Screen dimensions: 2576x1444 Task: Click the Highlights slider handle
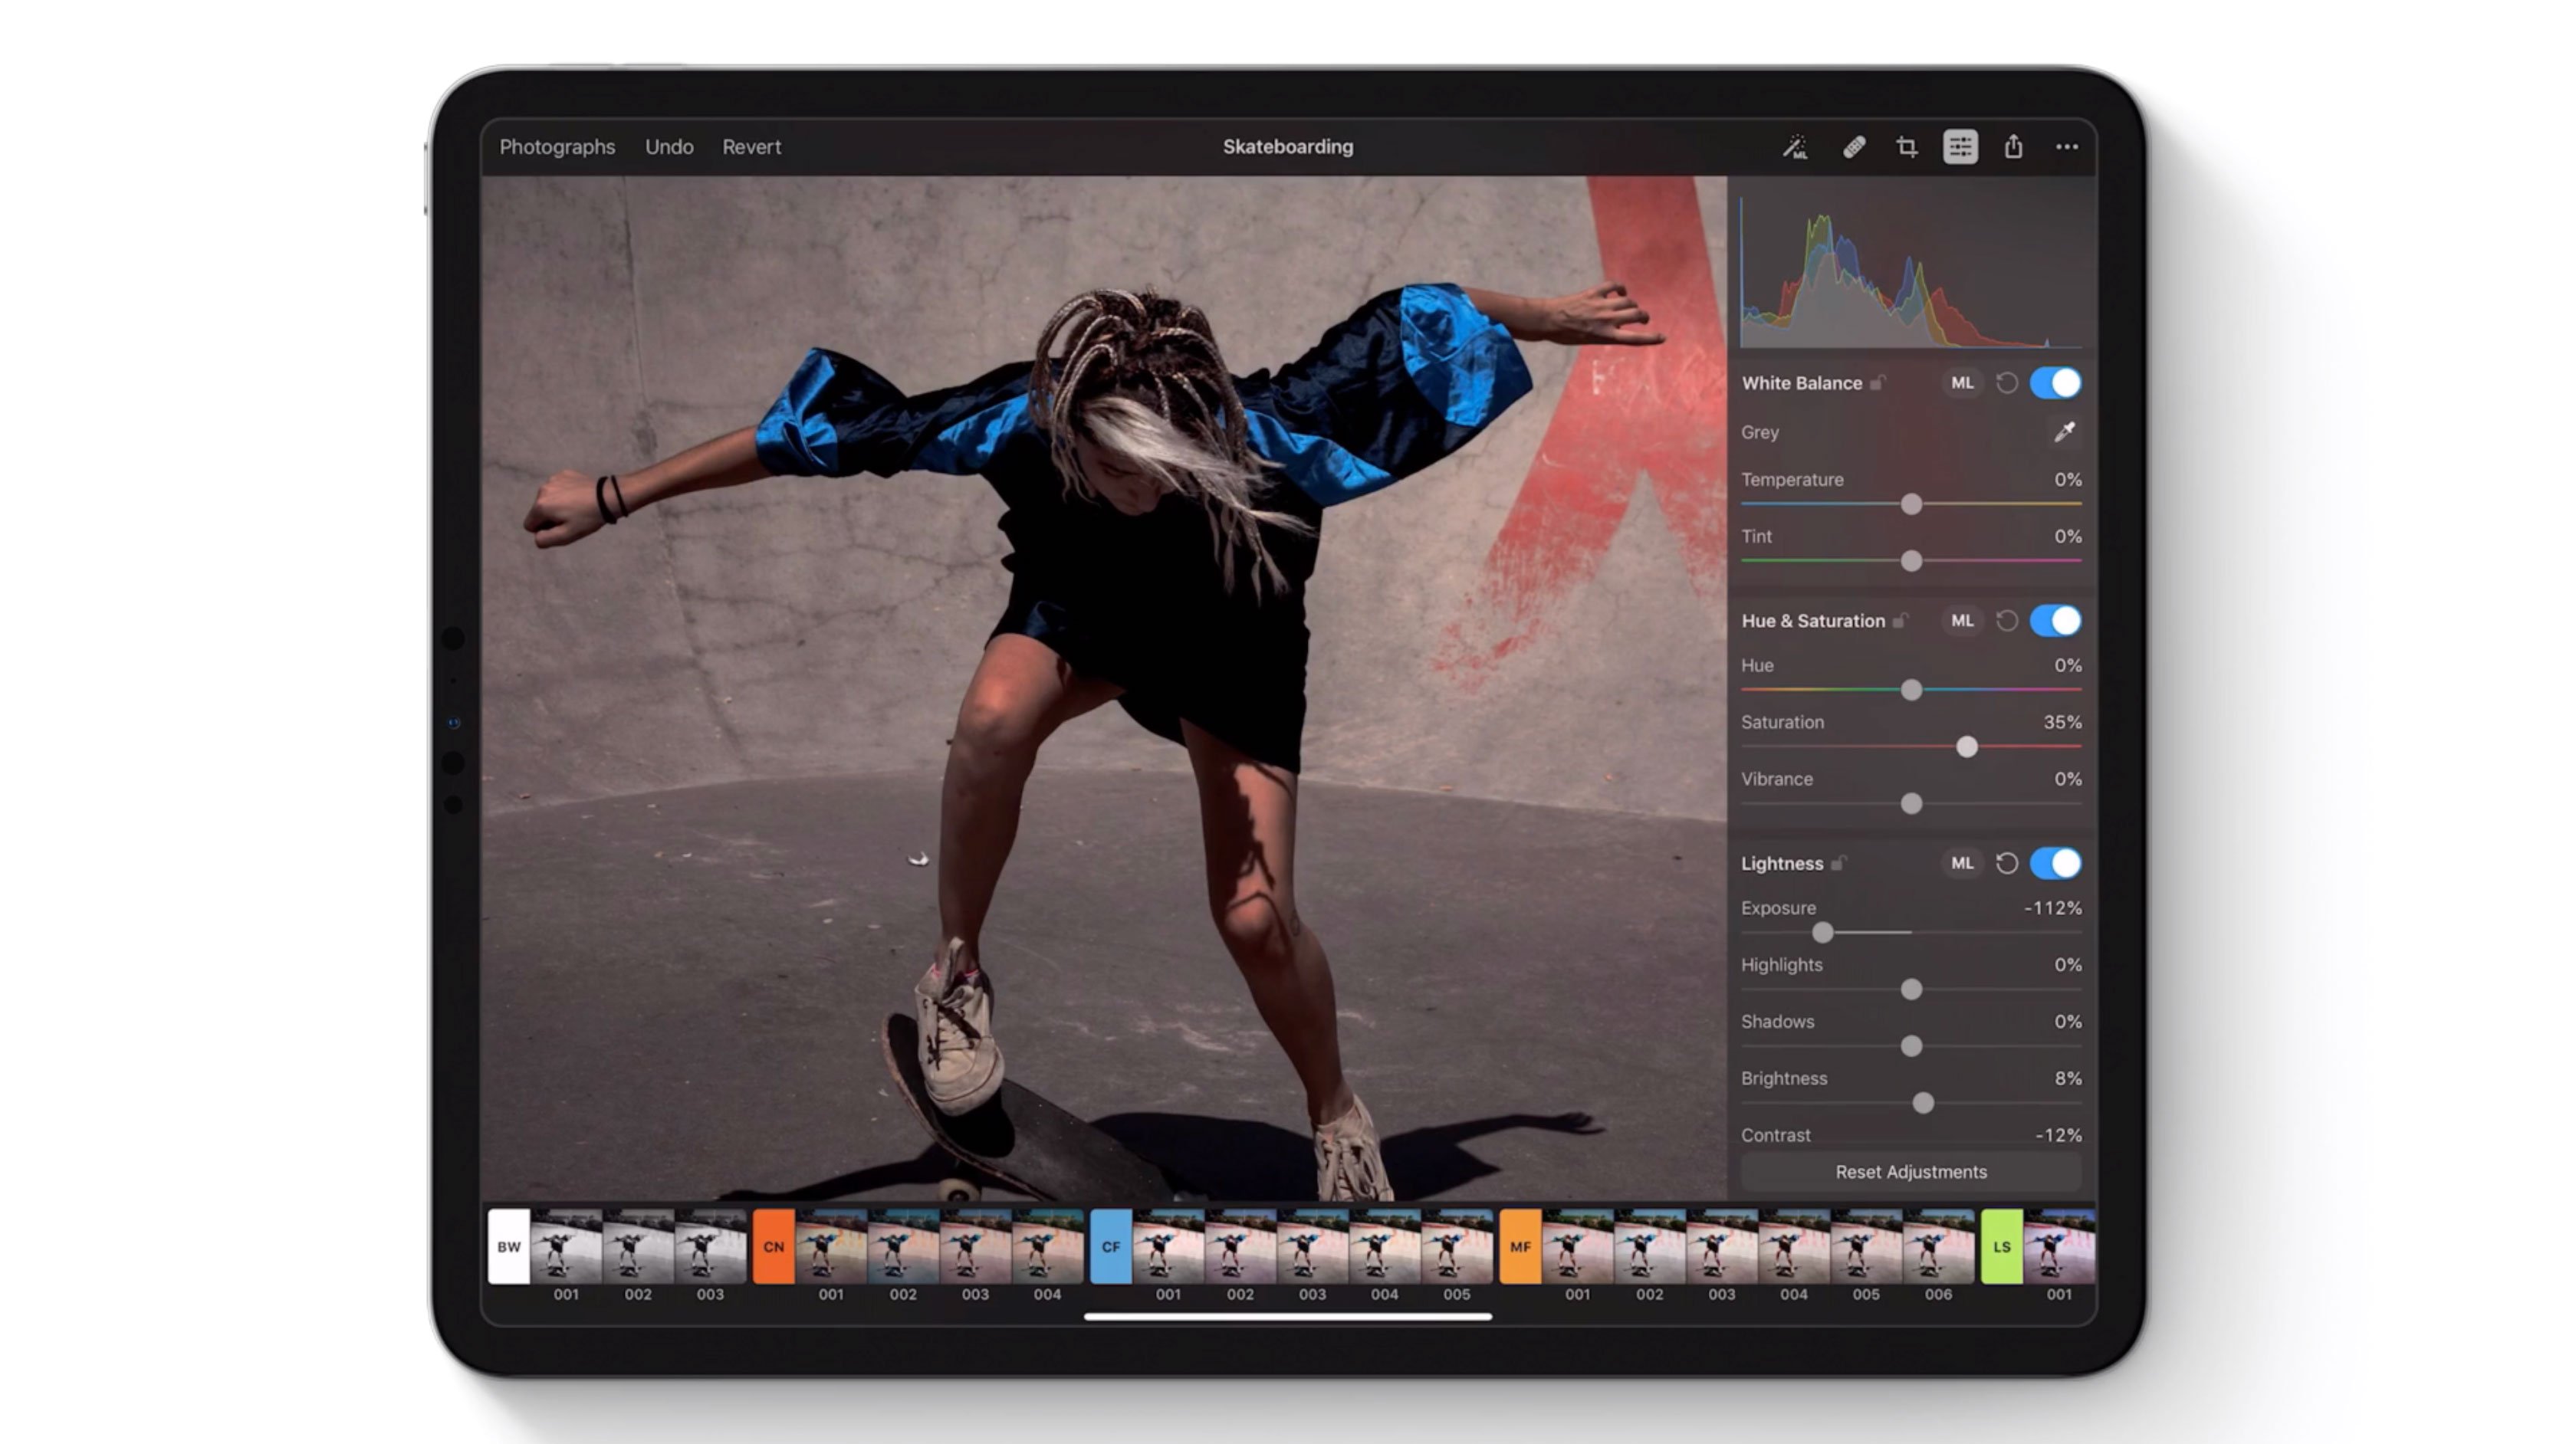point(1911,990)
